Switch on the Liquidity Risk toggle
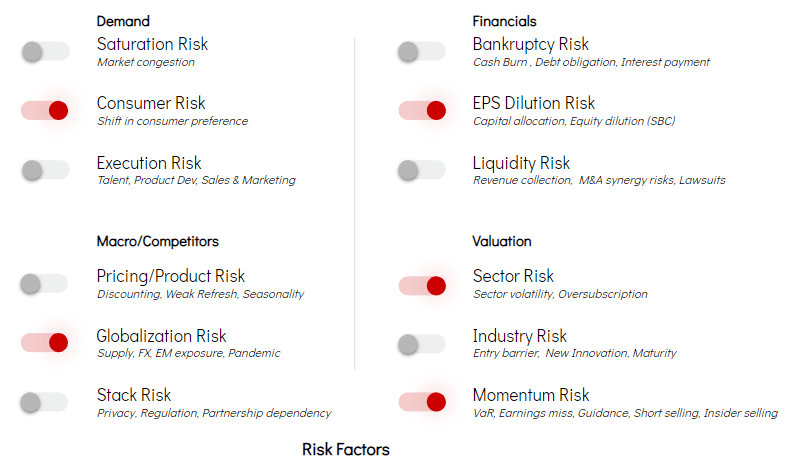 [x=421, y=169]
